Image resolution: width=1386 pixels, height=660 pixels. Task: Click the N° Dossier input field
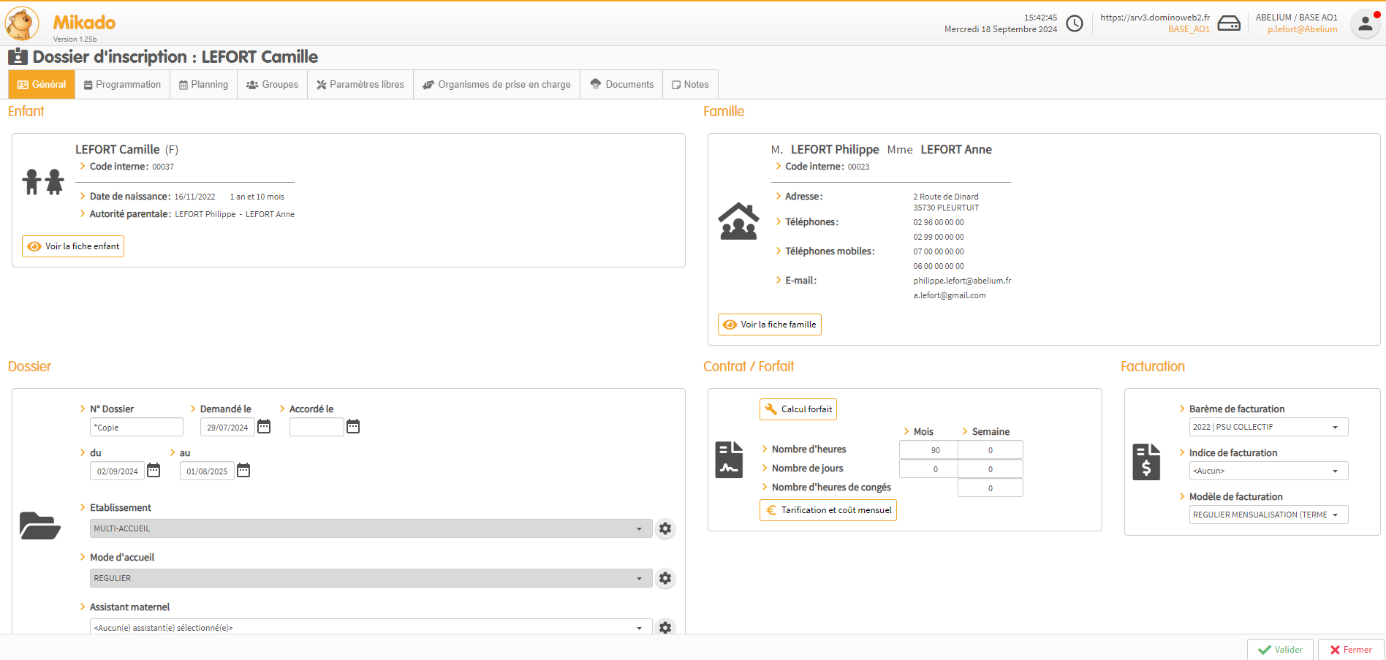pos(136,427)
